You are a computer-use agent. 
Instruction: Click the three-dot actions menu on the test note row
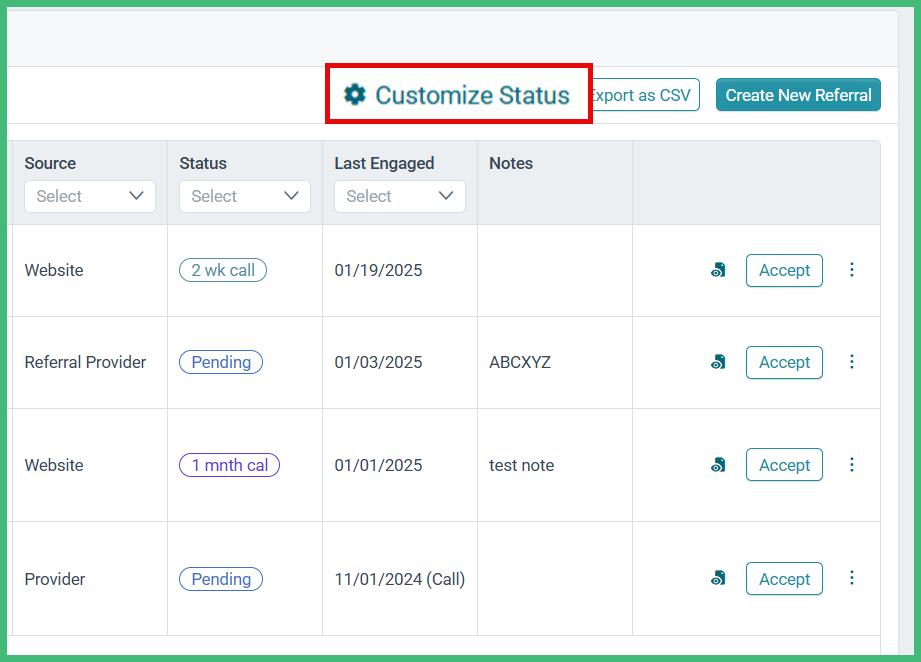tap(851, 464)
